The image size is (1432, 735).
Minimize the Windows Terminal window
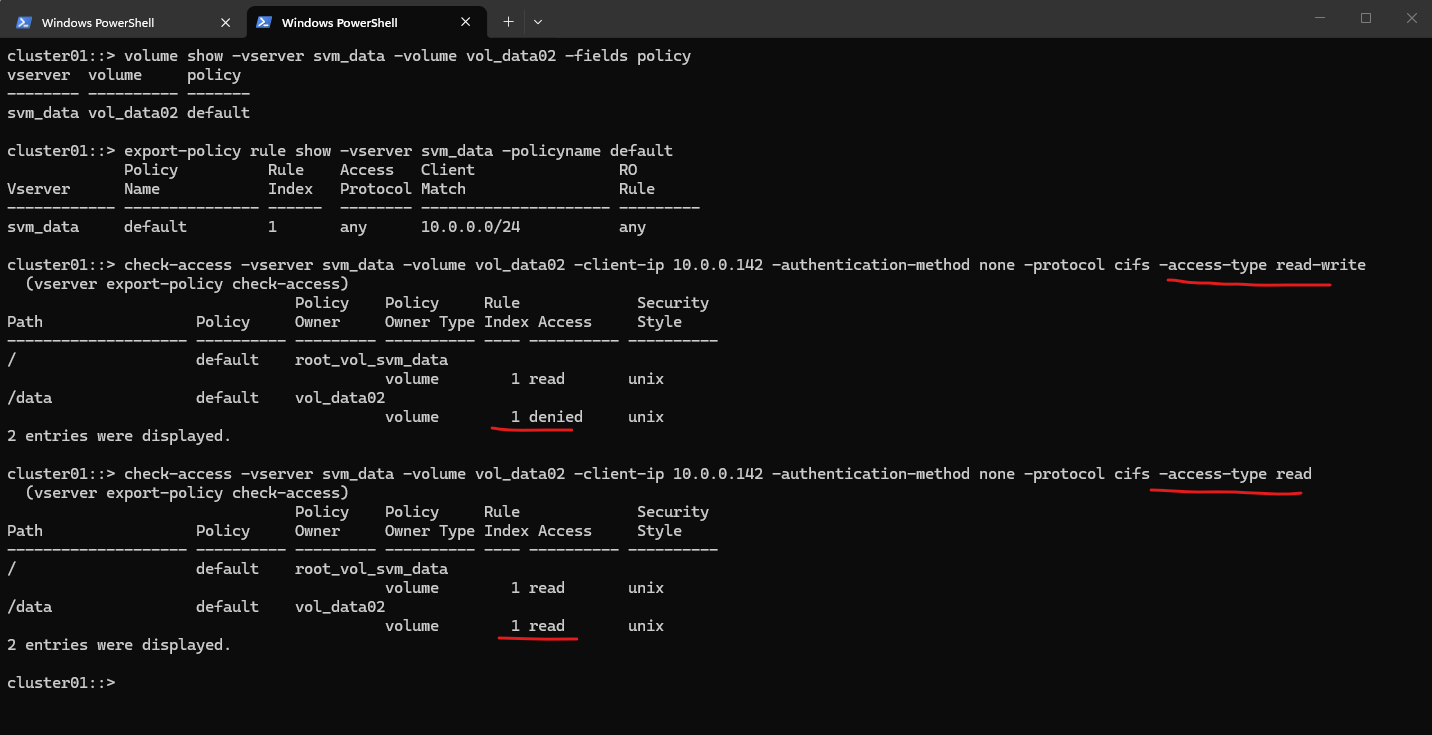click(x=1320, y=18)
